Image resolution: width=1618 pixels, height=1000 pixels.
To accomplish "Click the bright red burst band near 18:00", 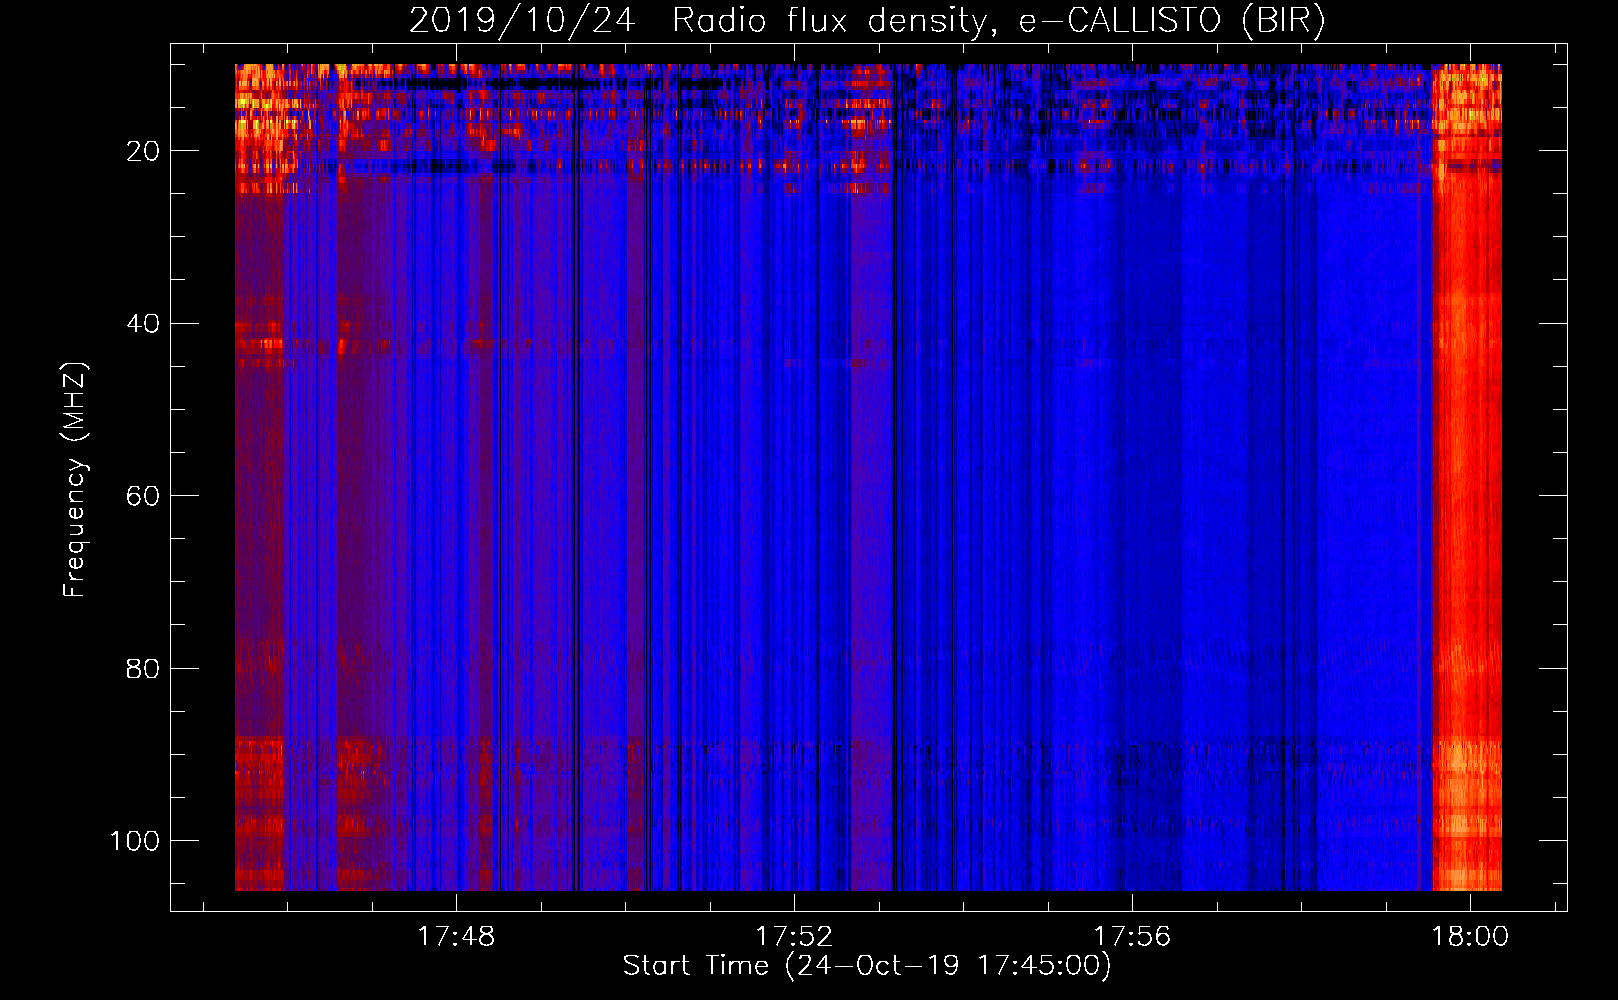I will (1467, 477).
